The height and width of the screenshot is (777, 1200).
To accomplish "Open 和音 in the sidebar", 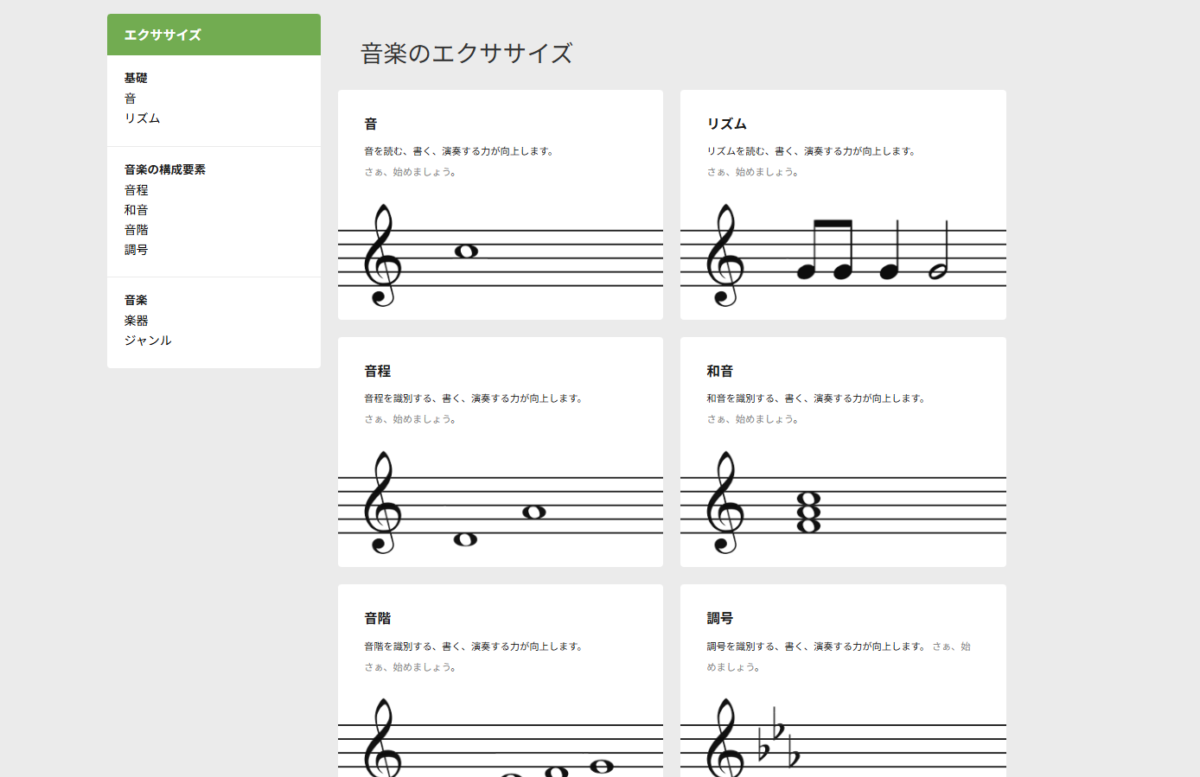I will coord(136,210).
